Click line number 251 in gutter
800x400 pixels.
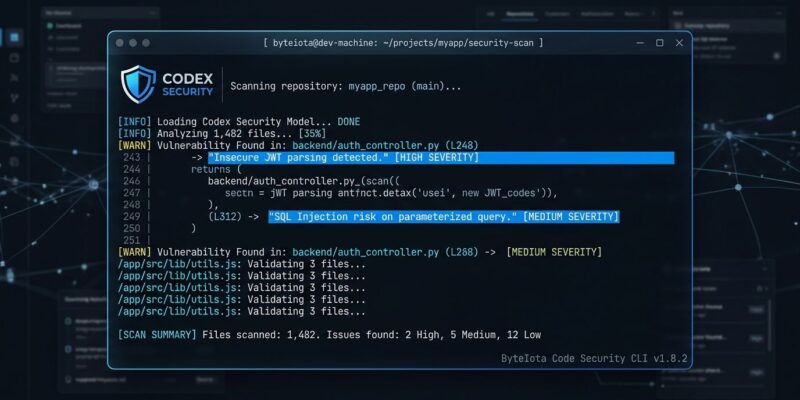tap(132, 240)
